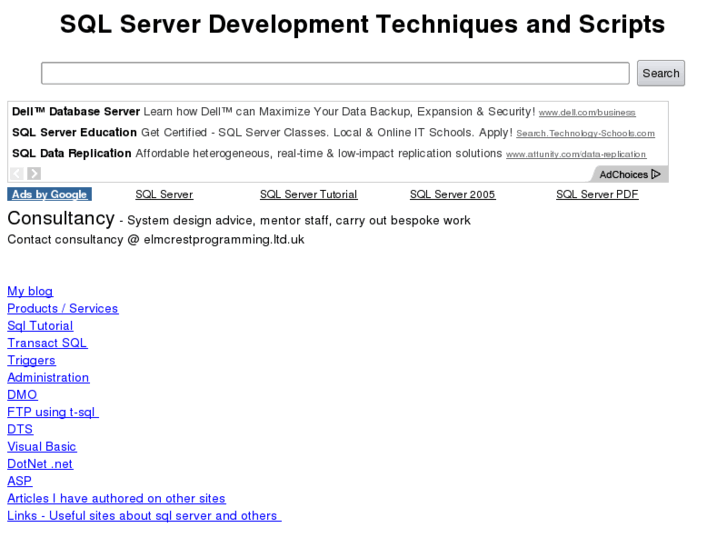
Task: Open the DMO link
Action: click(x=22, y=395)
